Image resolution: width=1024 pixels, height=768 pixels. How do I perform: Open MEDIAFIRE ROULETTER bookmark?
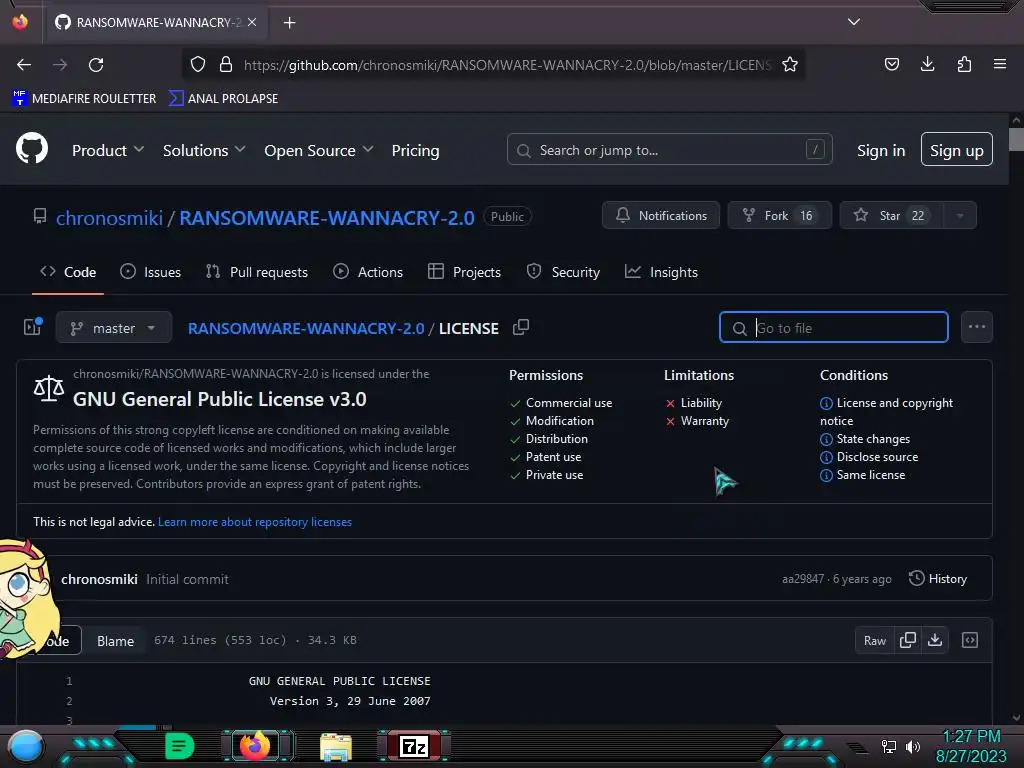(84, 99)
